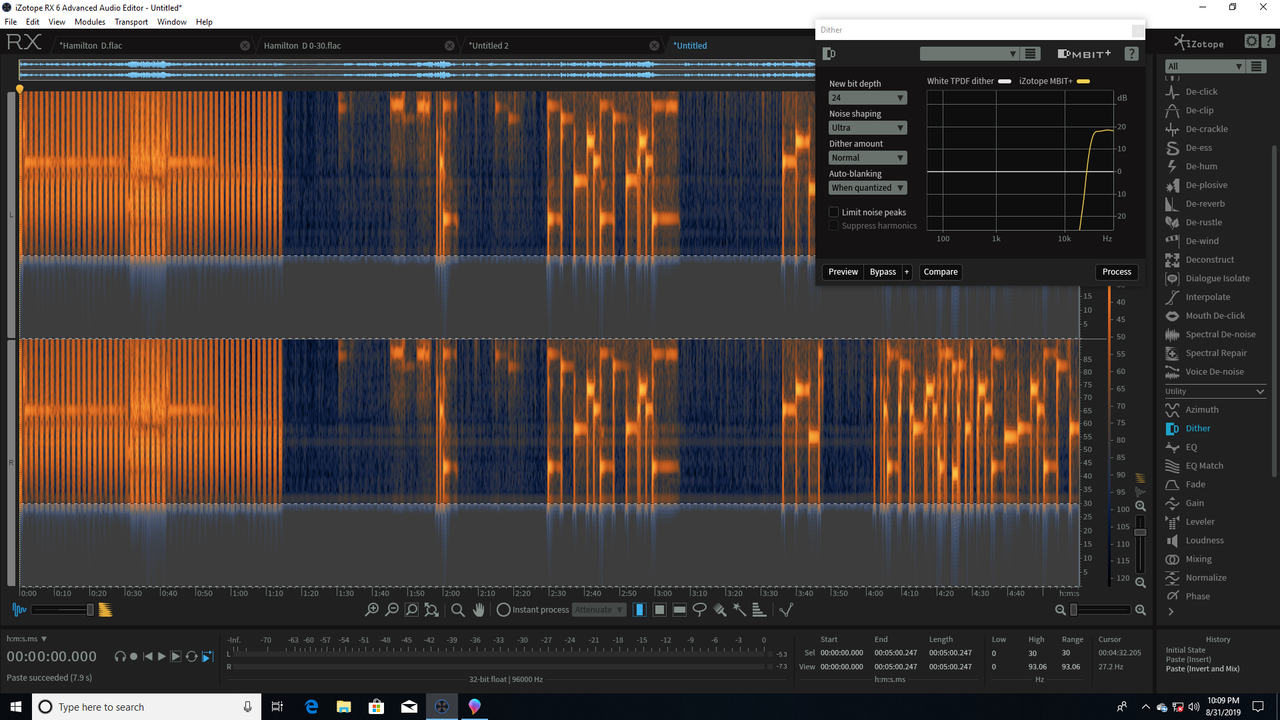Screen dimensions: 1280x720
Task: Toggle the Time-frequency selection tool
Action: (659, 609)
